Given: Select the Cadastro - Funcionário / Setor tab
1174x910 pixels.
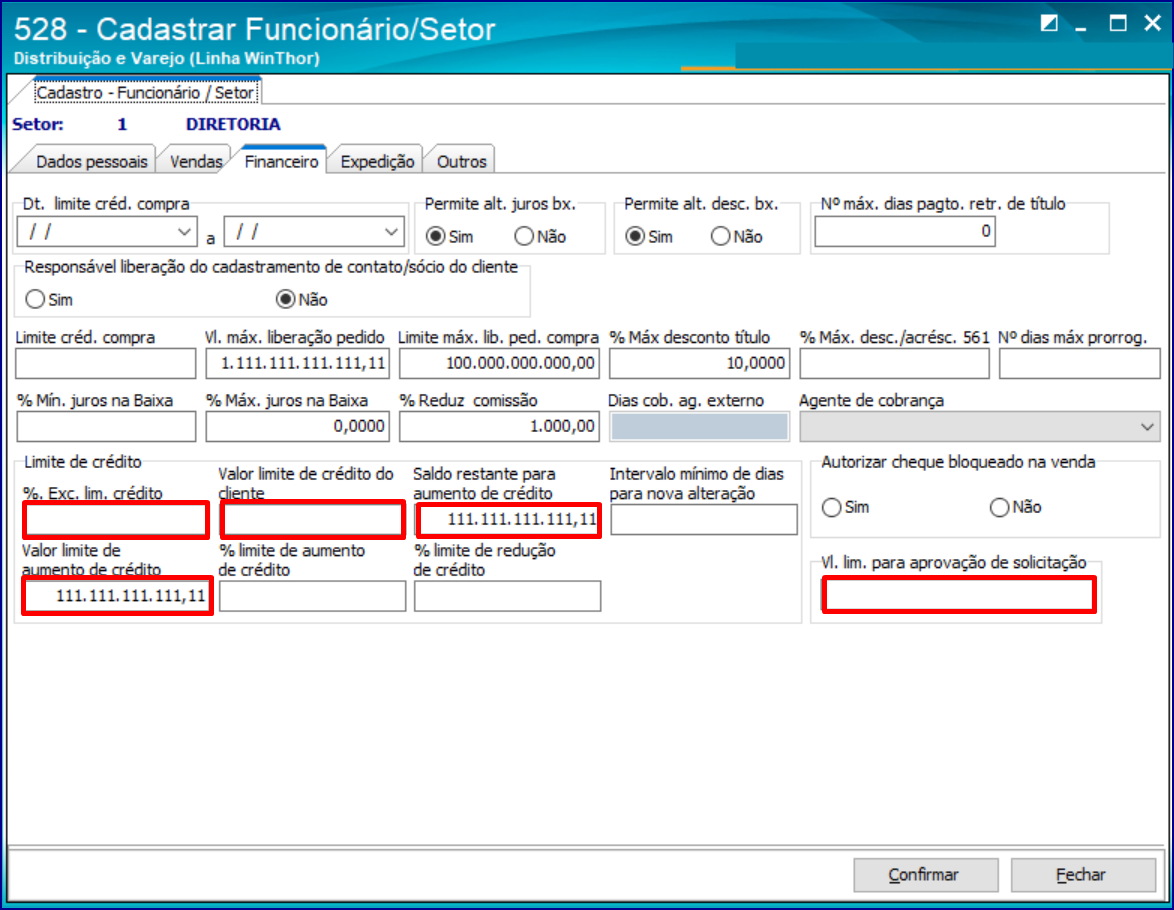Looking at the screenshot, I should click(x=146, y=92).
